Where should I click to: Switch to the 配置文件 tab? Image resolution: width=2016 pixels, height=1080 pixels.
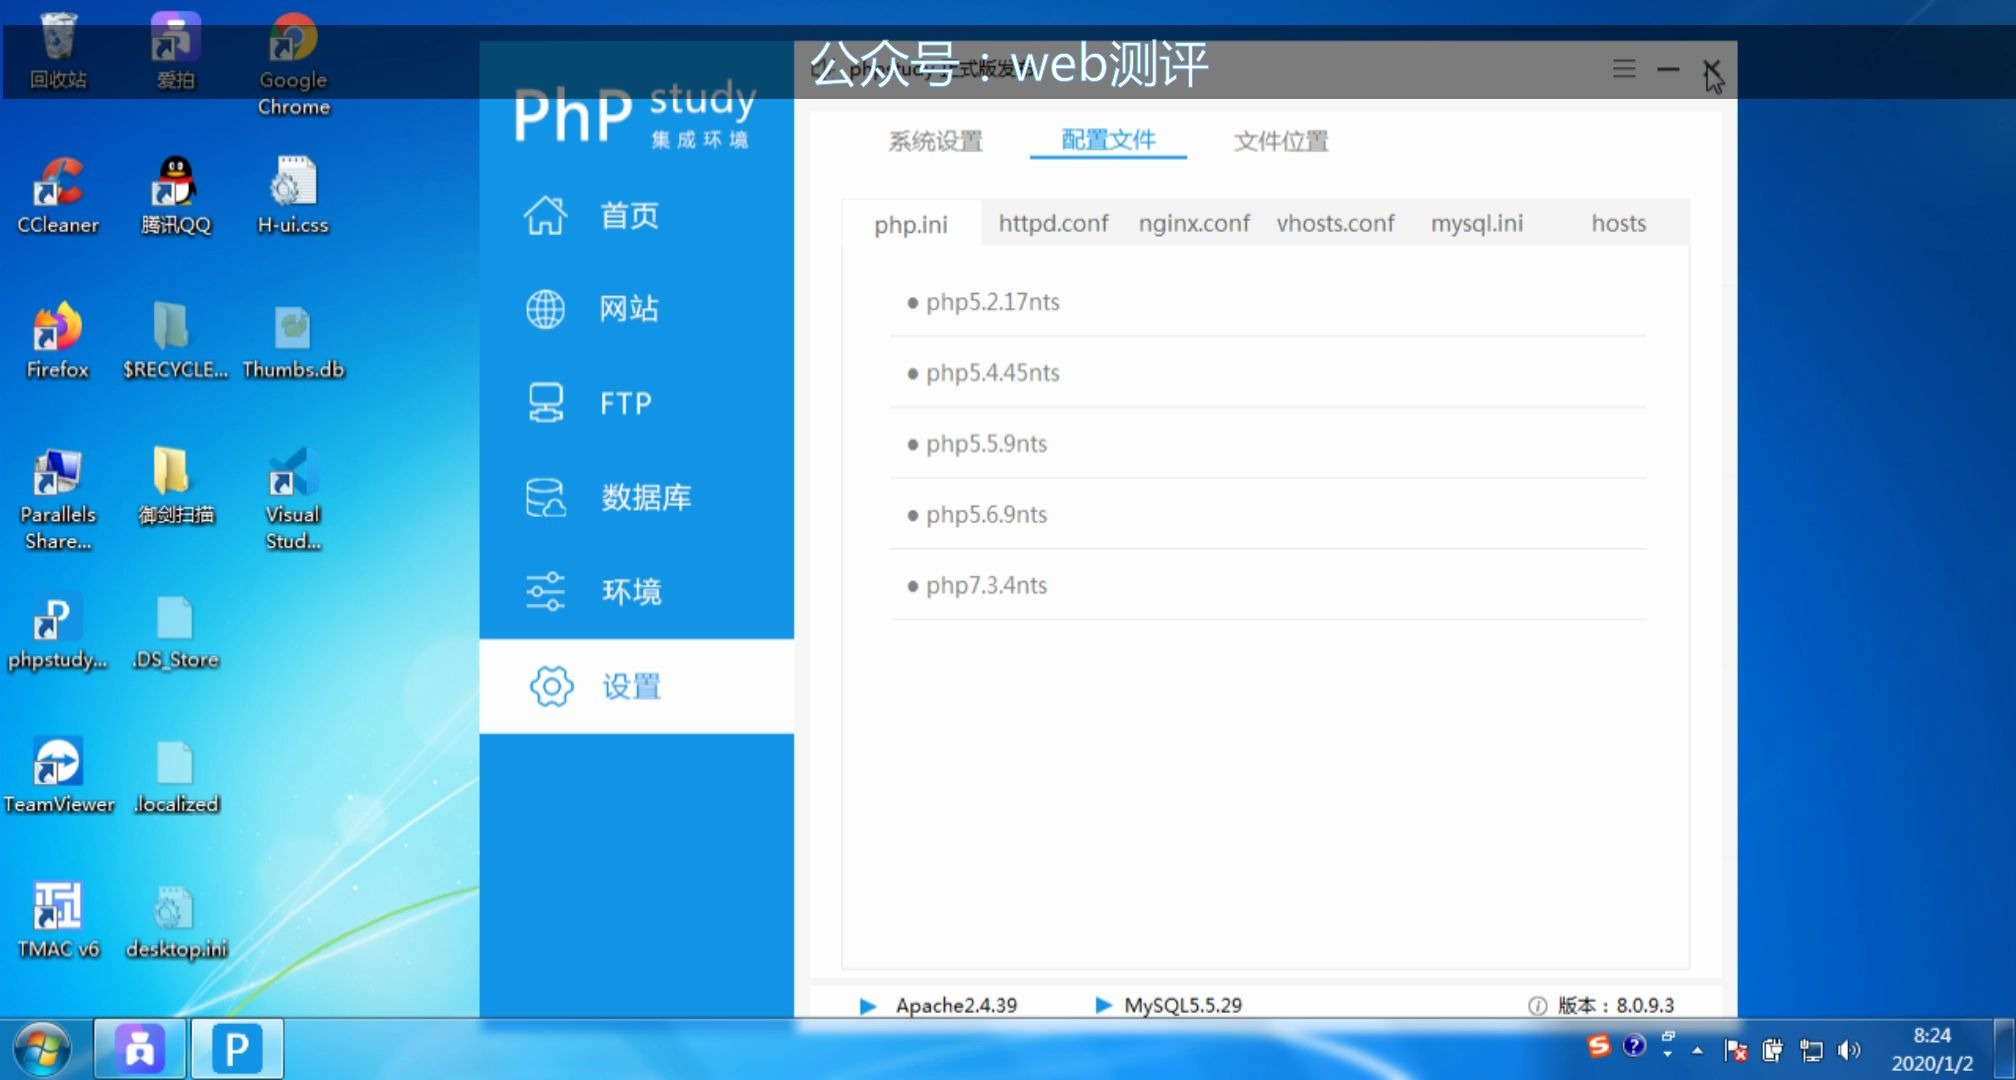pyautogui.click(x=1108, y=140)
